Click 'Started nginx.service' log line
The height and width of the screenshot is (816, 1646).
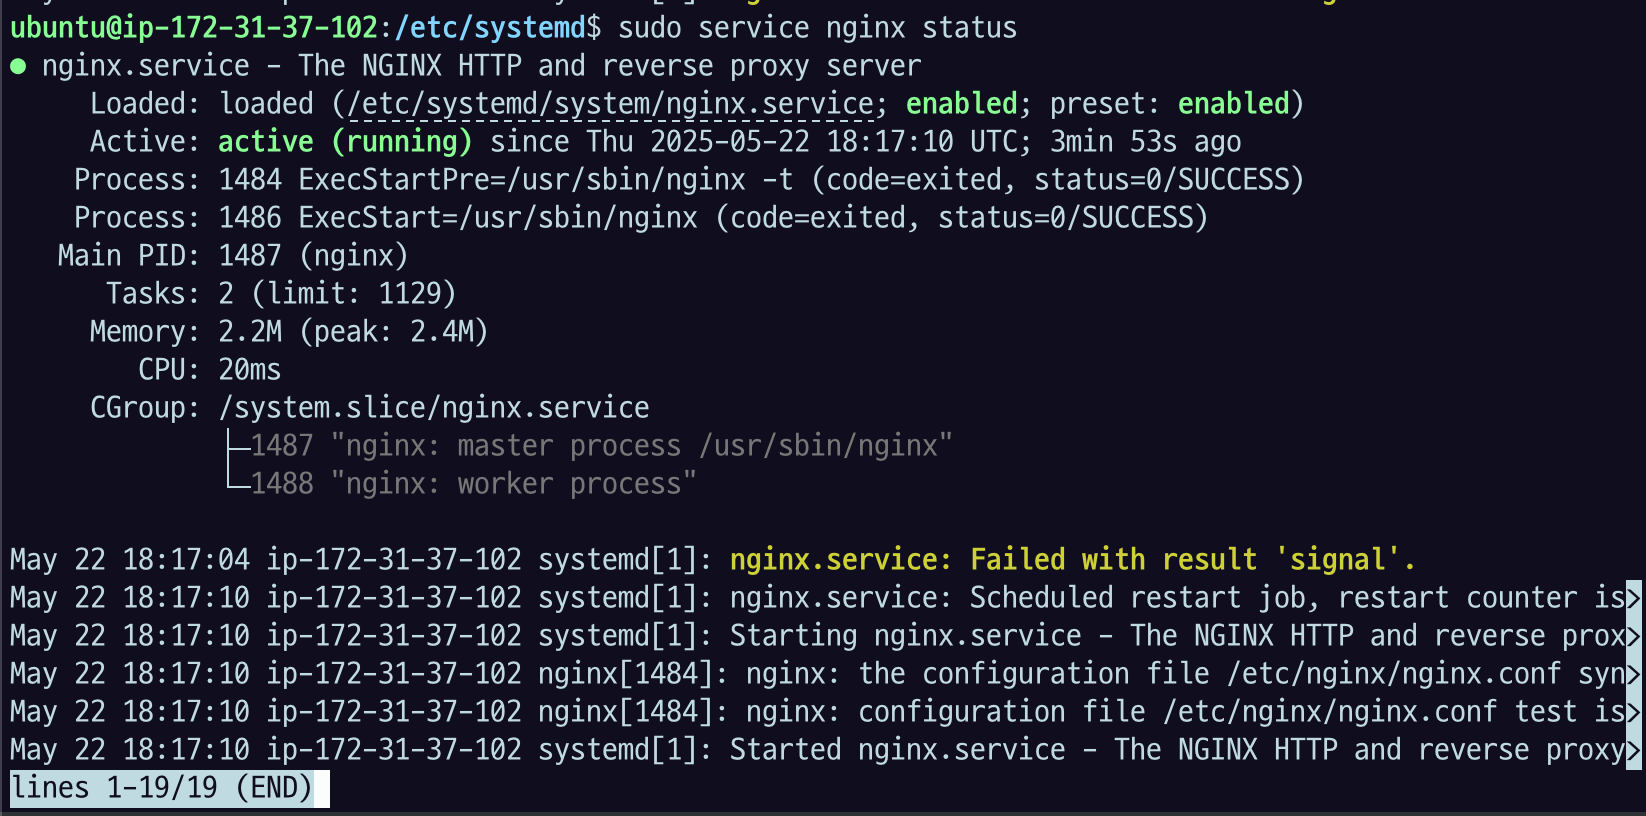point(818,750)
